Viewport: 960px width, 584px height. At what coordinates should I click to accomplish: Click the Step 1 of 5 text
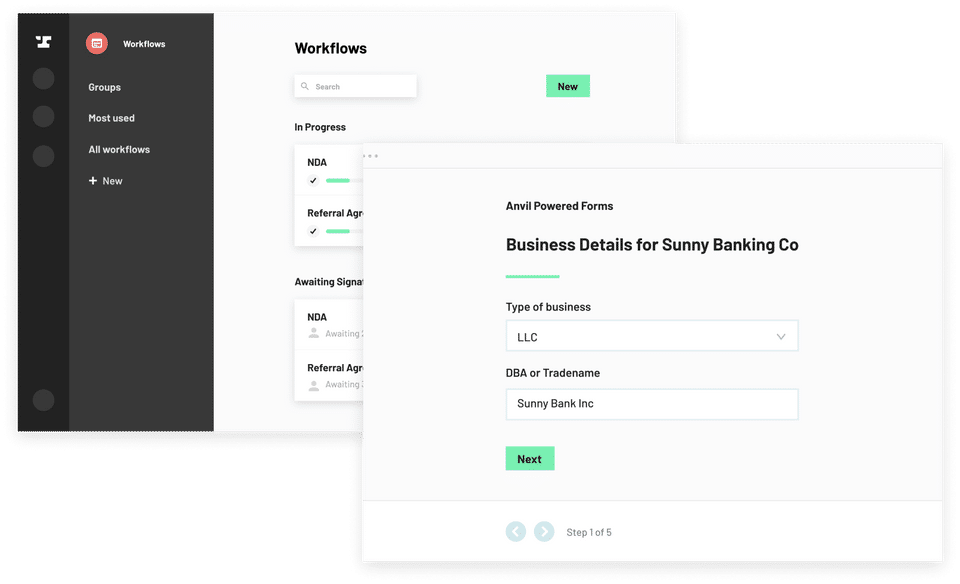pyautogui.click(x=588, y=533)
